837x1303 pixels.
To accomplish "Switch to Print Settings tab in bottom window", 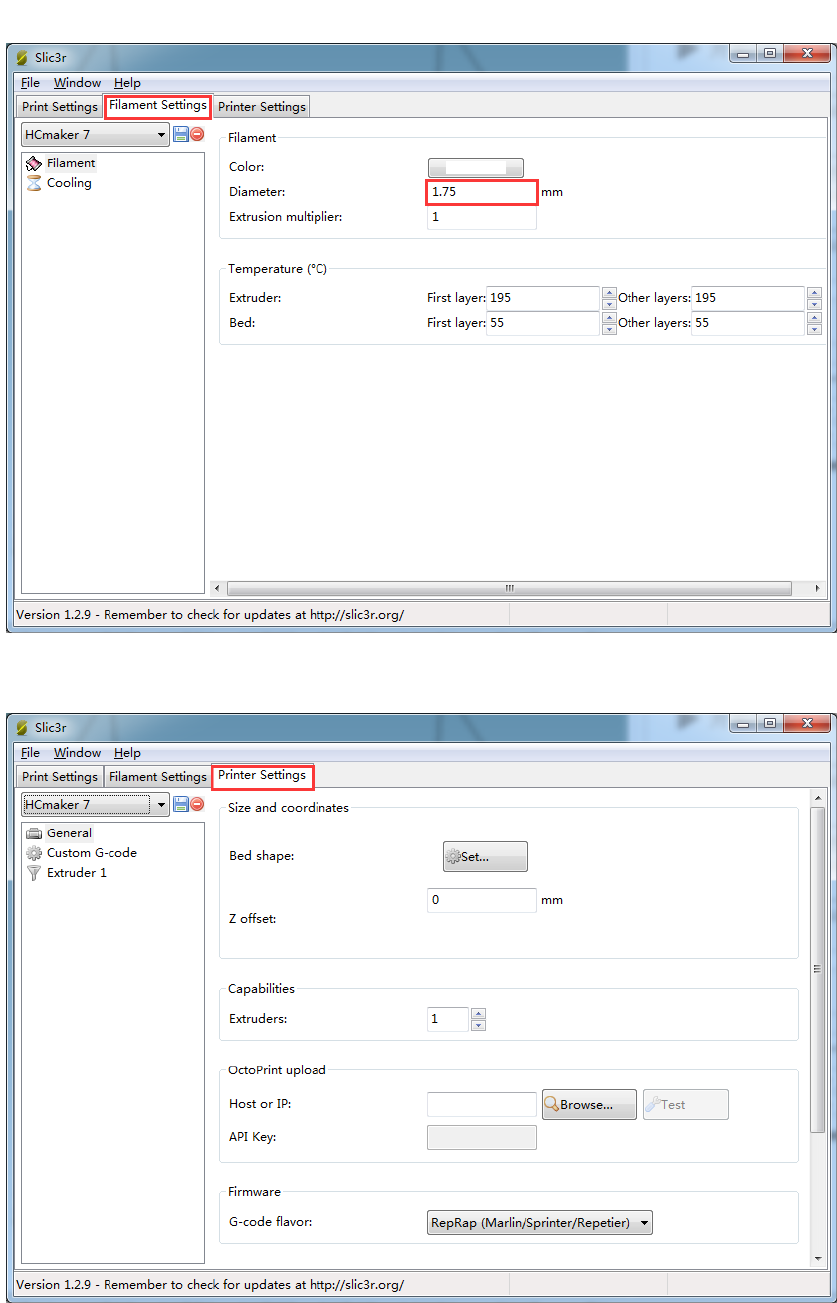I will (x=60, y=777).
